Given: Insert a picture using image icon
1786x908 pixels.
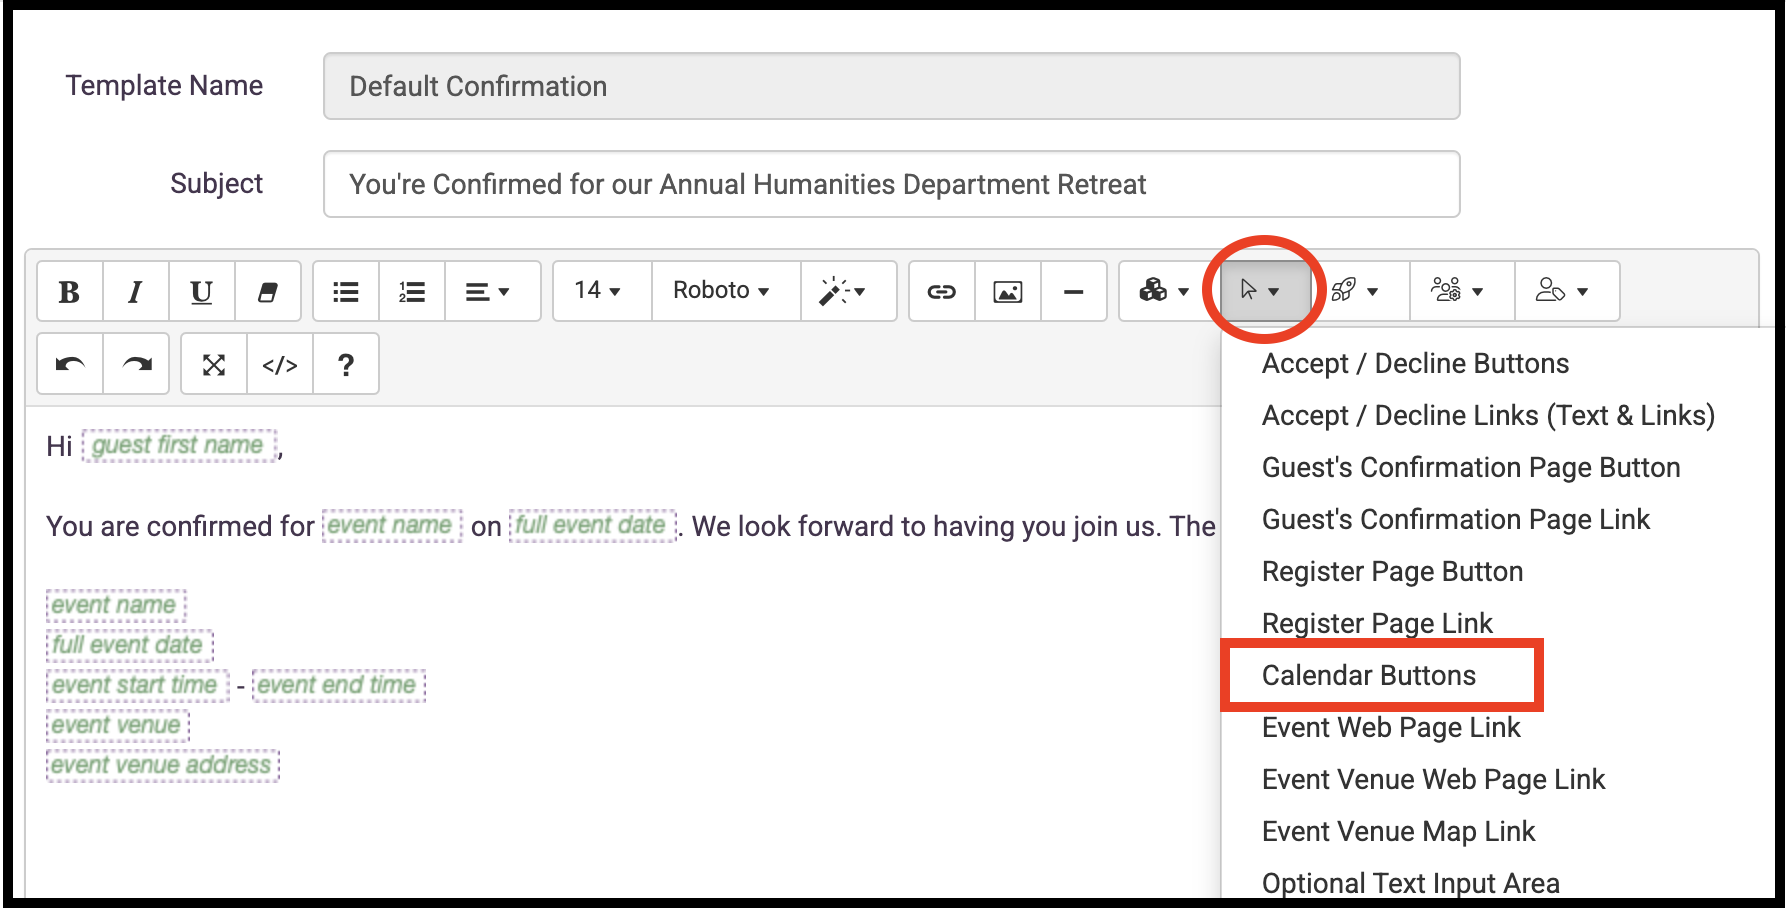Looking at the screenshot, I should [x=1007, y=292].
